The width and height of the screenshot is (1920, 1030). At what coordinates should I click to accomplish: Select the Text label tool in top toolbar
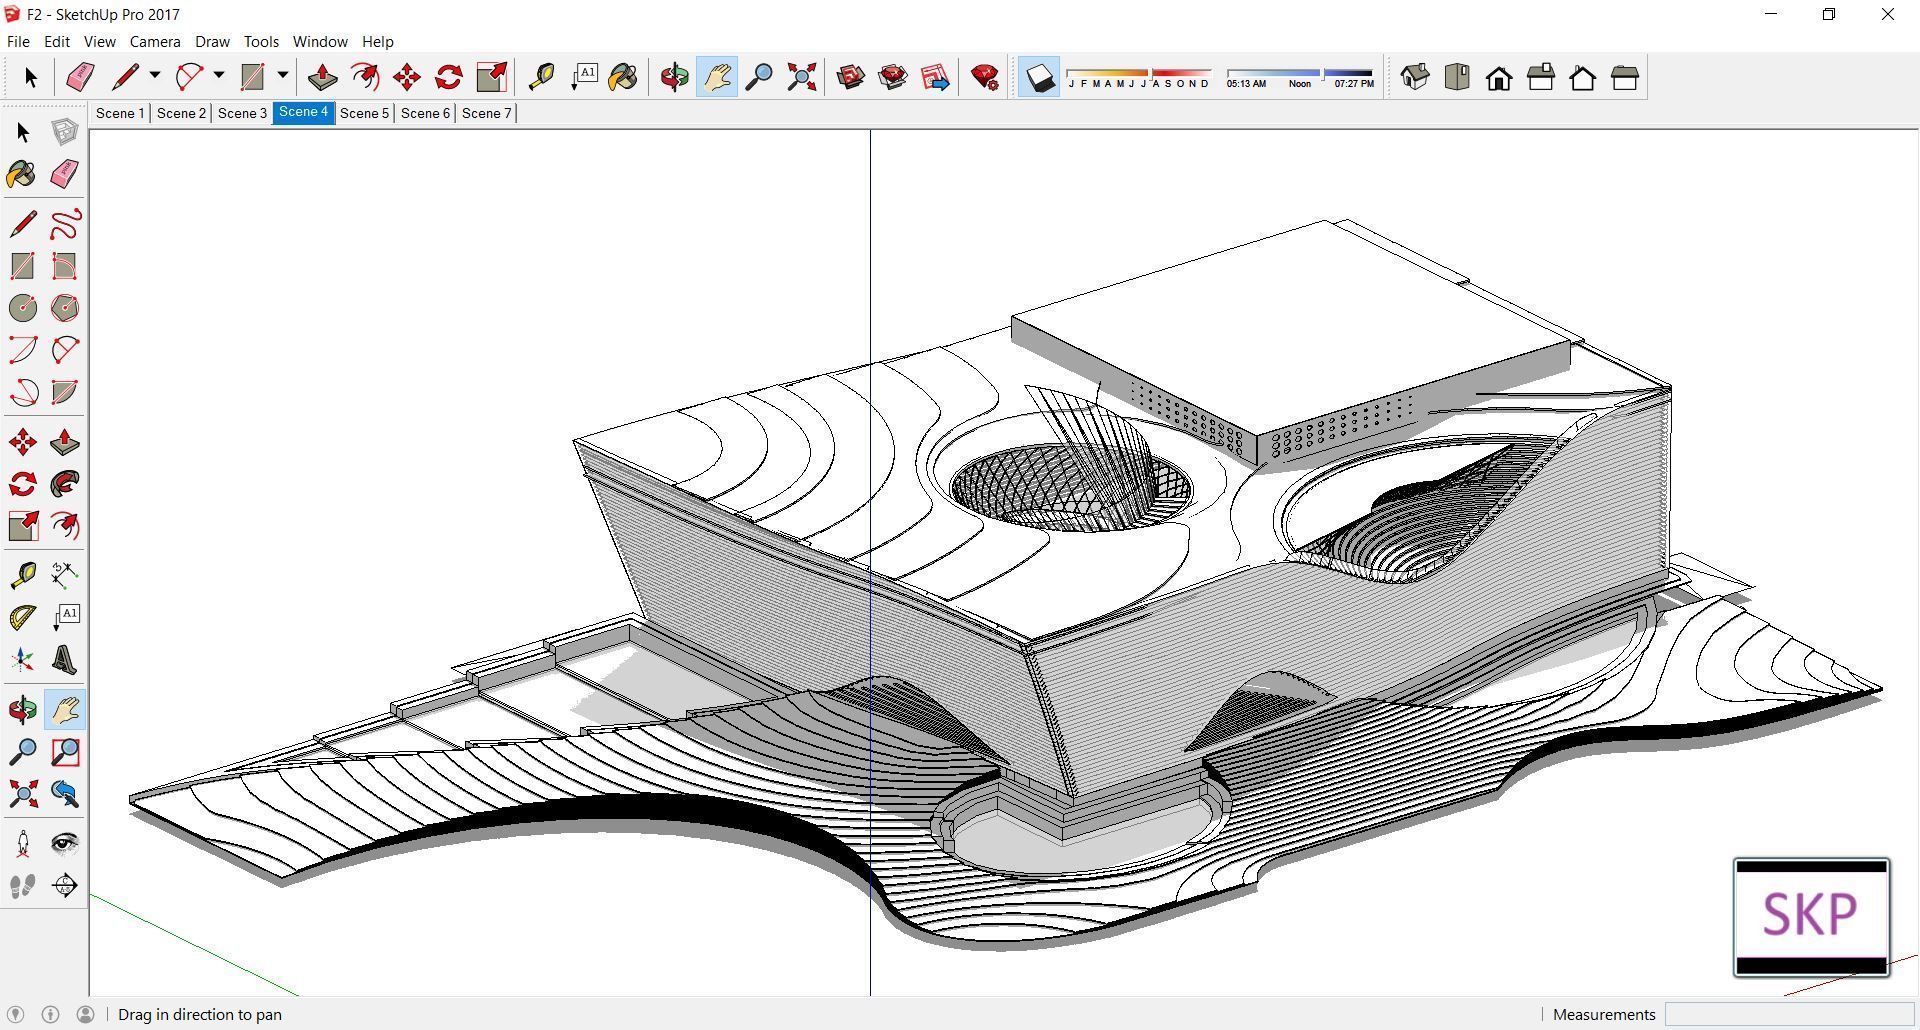pos(583,78)
